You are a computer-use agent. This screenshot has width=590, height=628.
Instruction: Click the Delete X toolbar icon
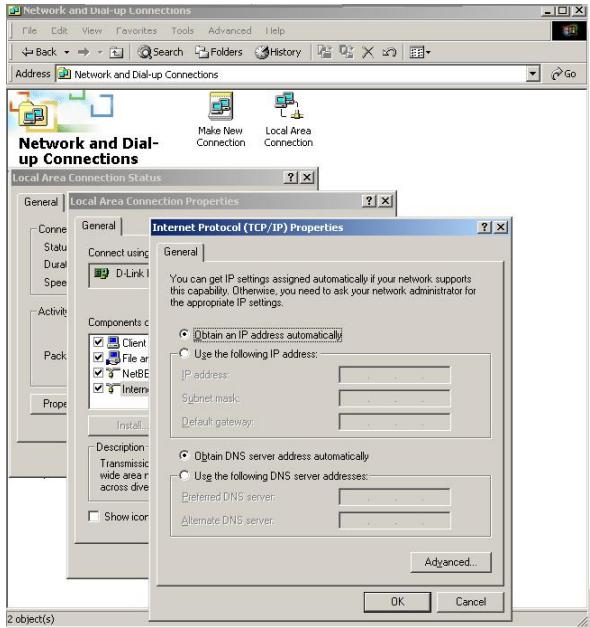tap(368, 52)
